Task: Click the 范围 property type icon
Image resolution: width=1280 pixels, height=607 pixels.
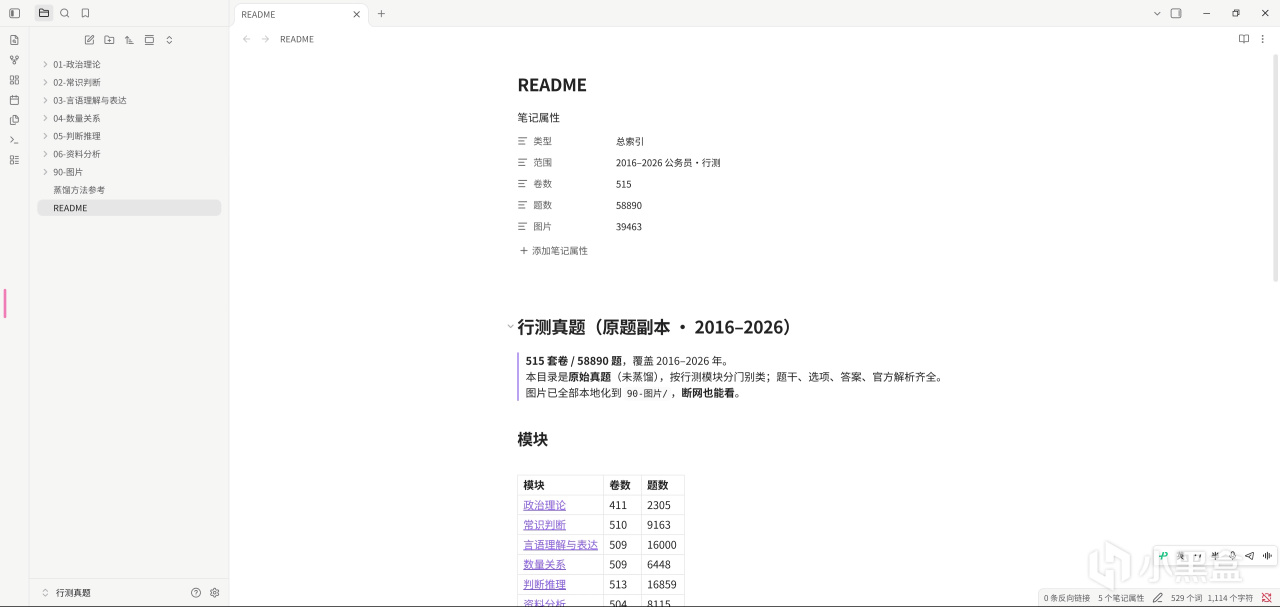Action: coord(522,162)
